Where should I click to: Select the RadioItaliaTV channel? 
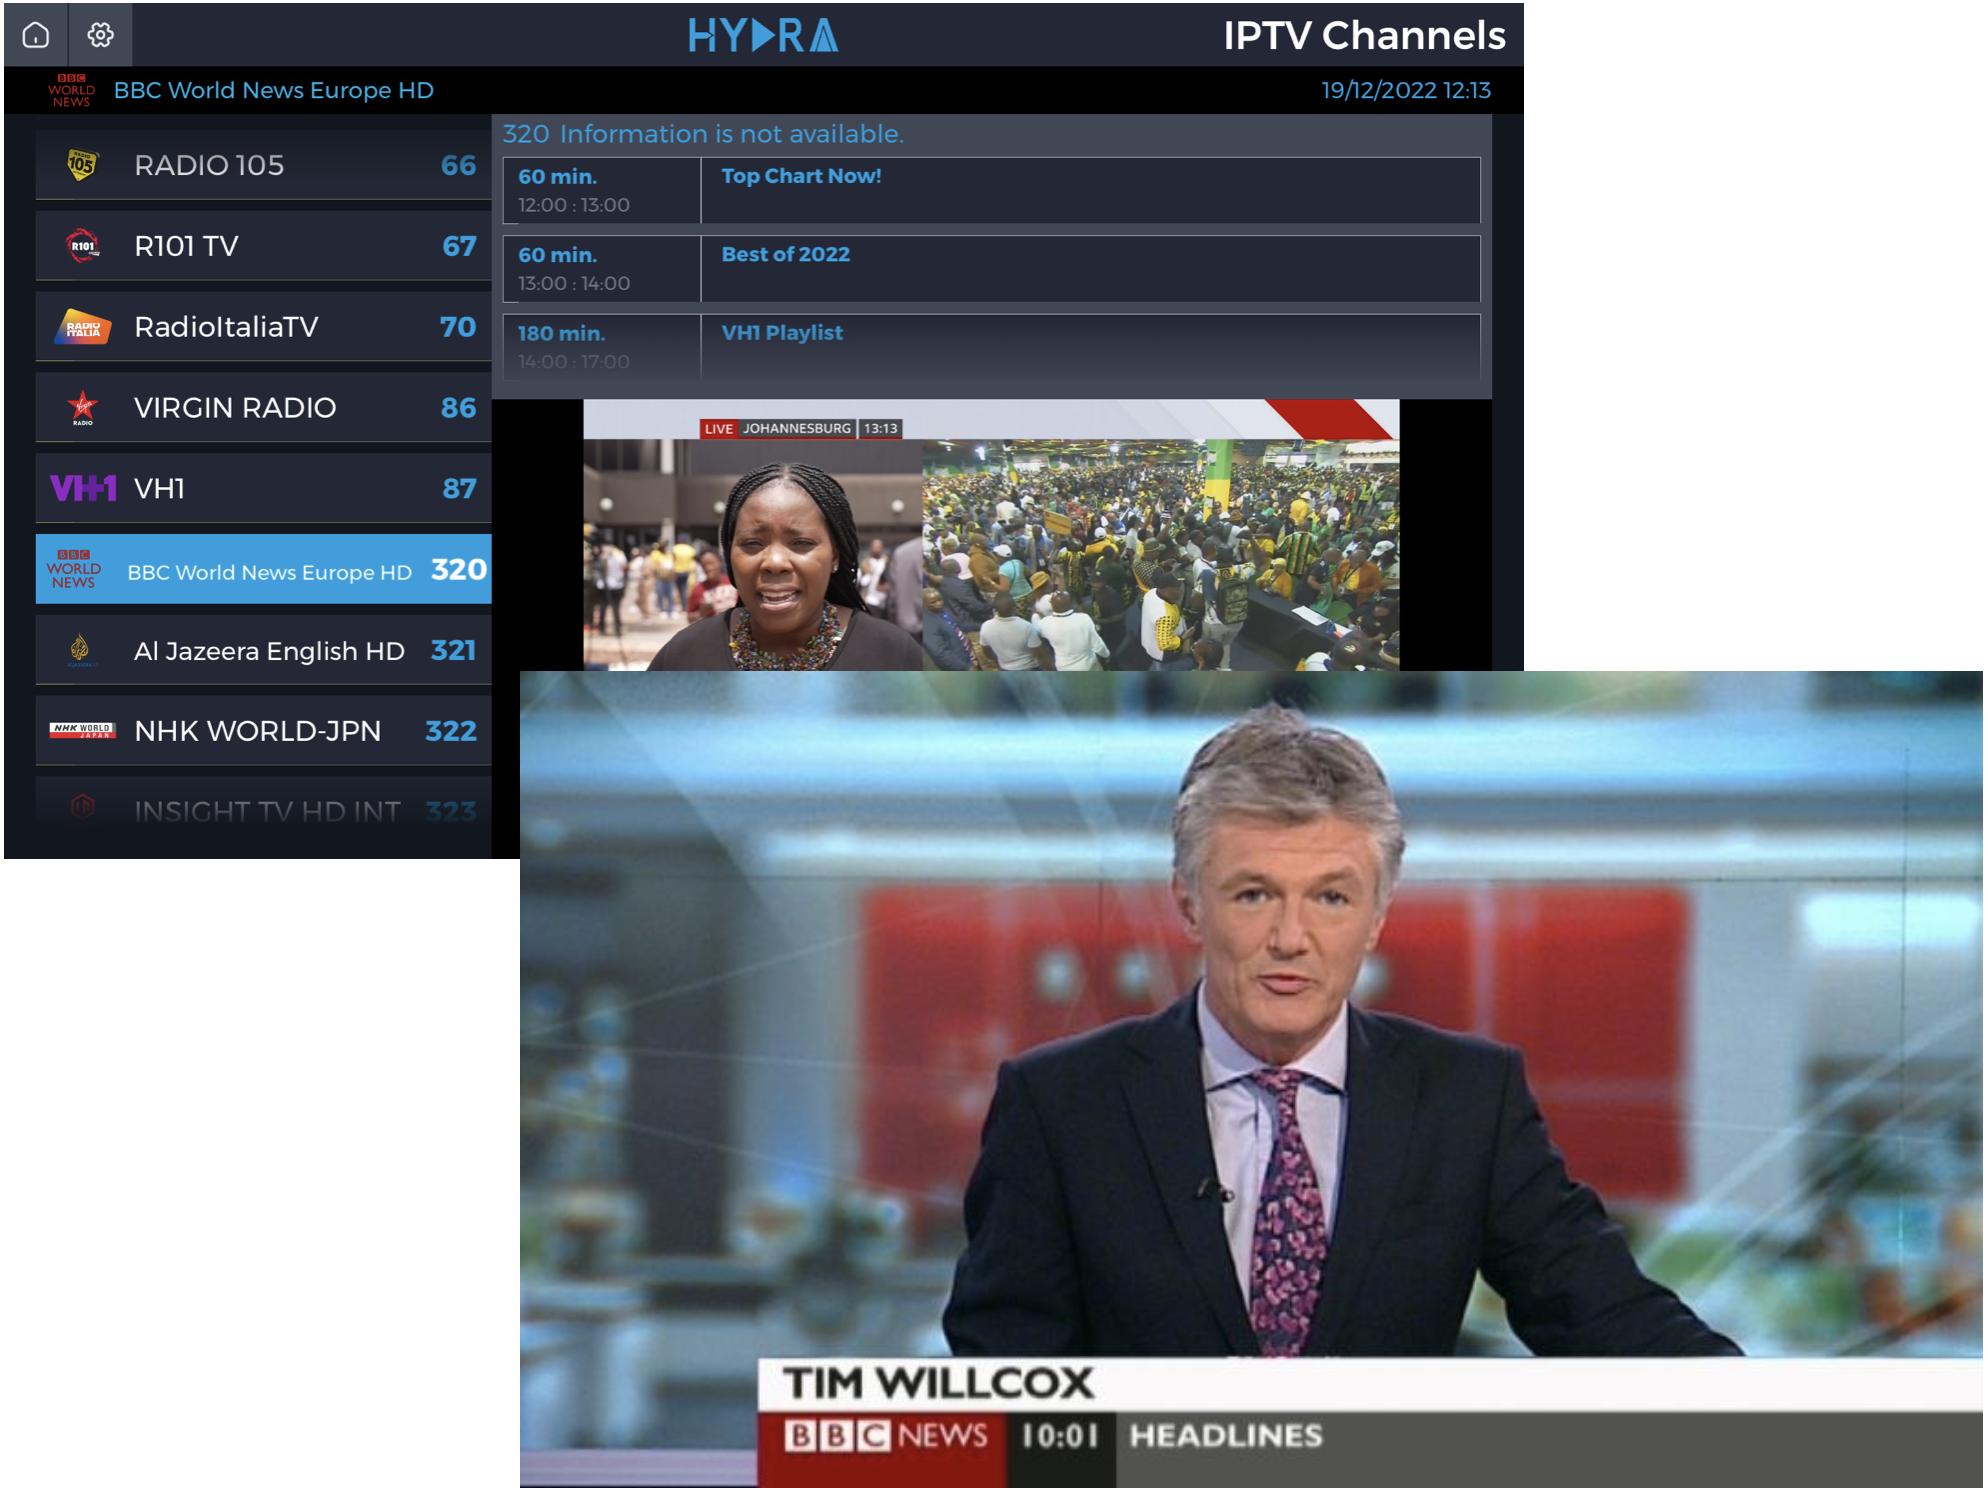tap(264, 327)
